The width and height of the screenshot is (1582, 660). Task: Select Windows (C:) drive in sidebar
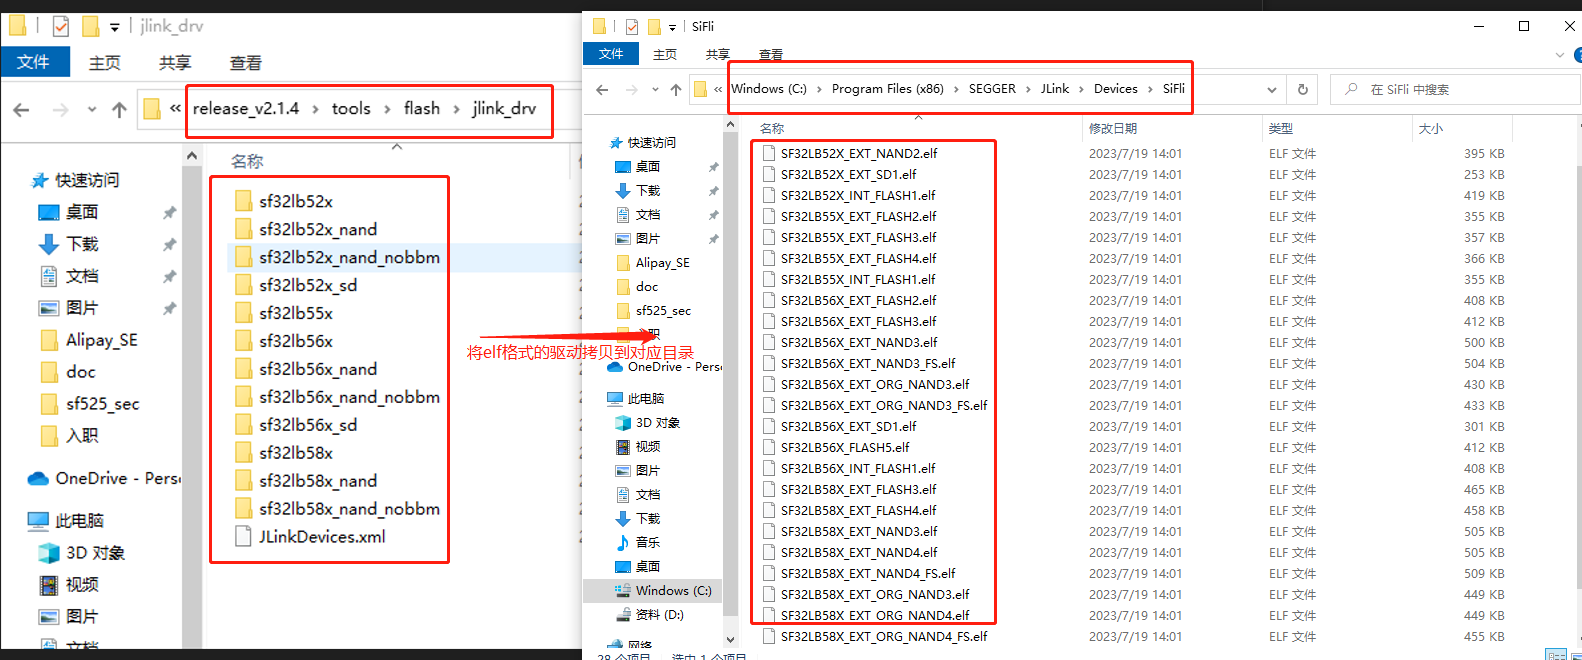tap(672, 591)
